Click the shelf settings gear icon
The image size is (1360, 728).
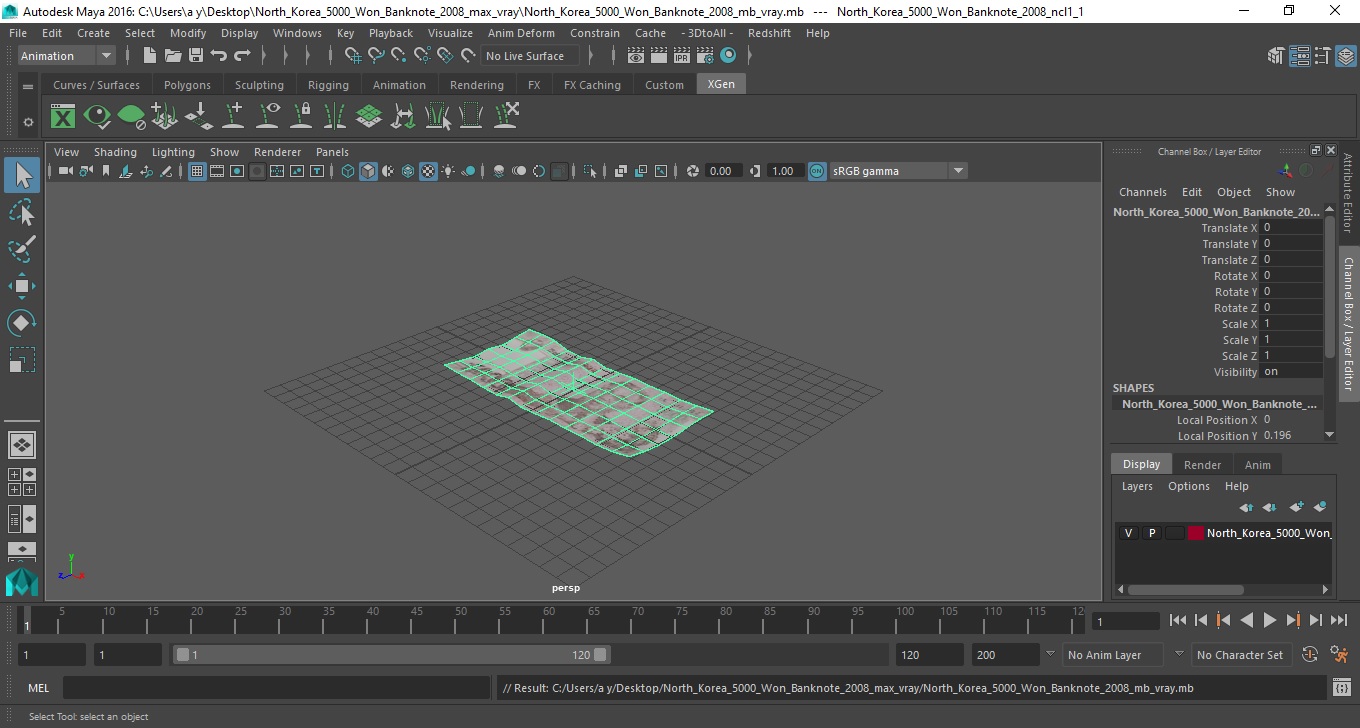(x=28, y=122)
